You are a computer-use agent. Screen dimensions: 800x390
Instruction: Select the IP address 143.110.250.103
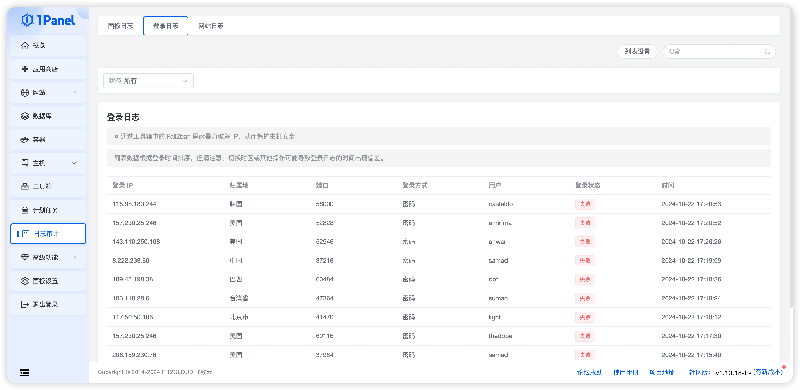[x=136, y=241]
